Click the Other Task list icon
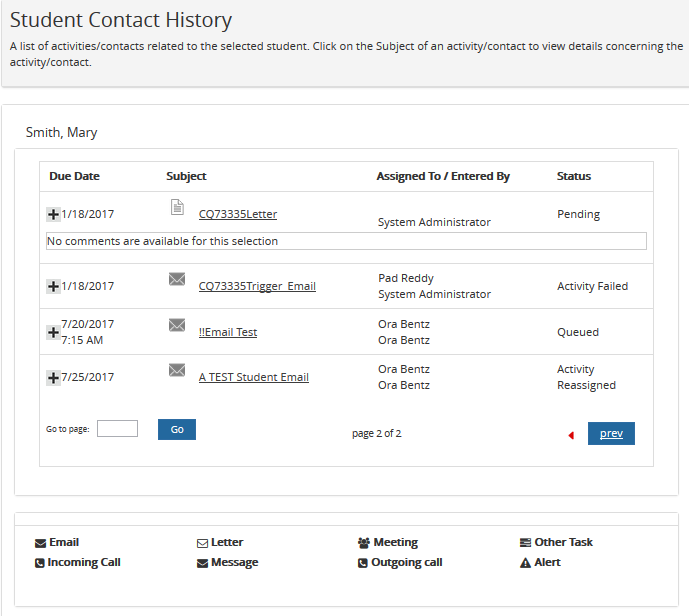Image resolution: width=689 pixels, height=616 pixels. [525, 543]
